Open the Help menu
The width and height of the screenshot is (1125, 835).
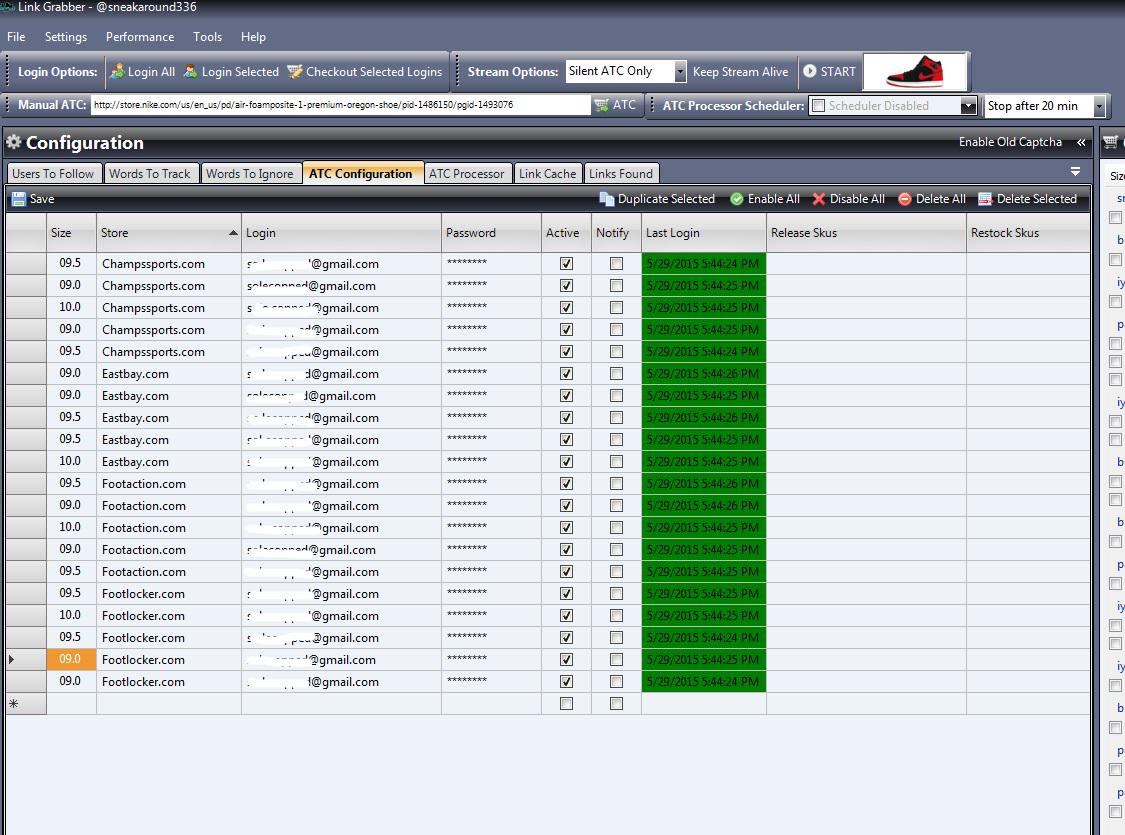(253, 37)
